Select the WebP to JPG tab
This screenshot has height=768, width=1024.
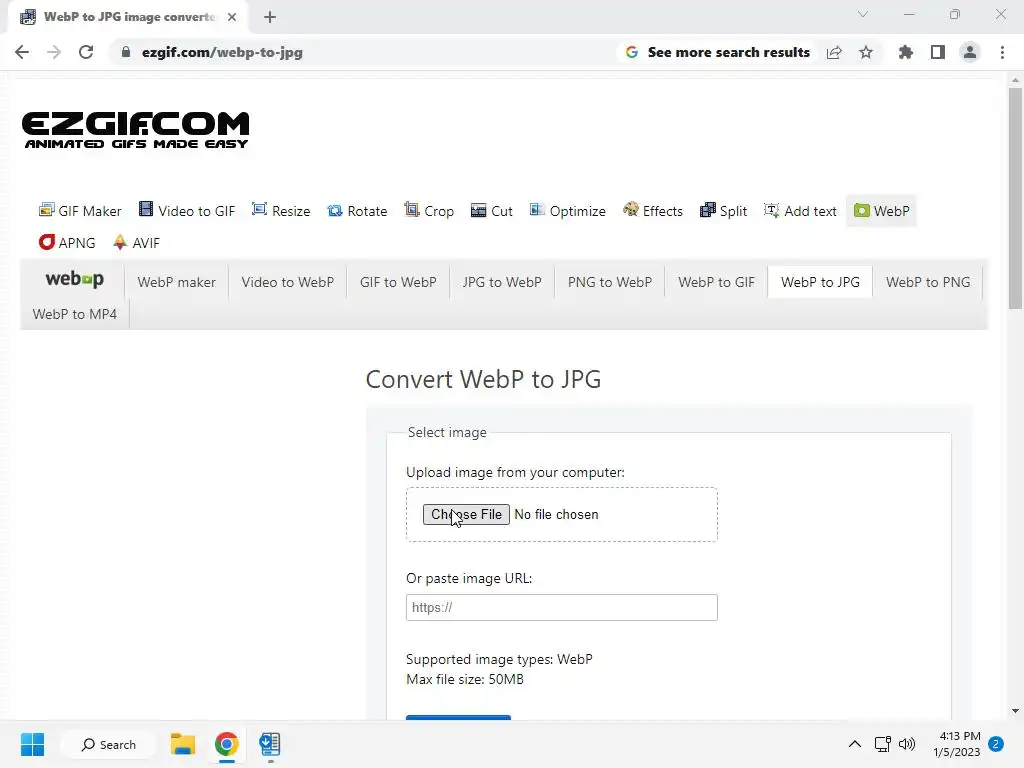coord(820,282)
